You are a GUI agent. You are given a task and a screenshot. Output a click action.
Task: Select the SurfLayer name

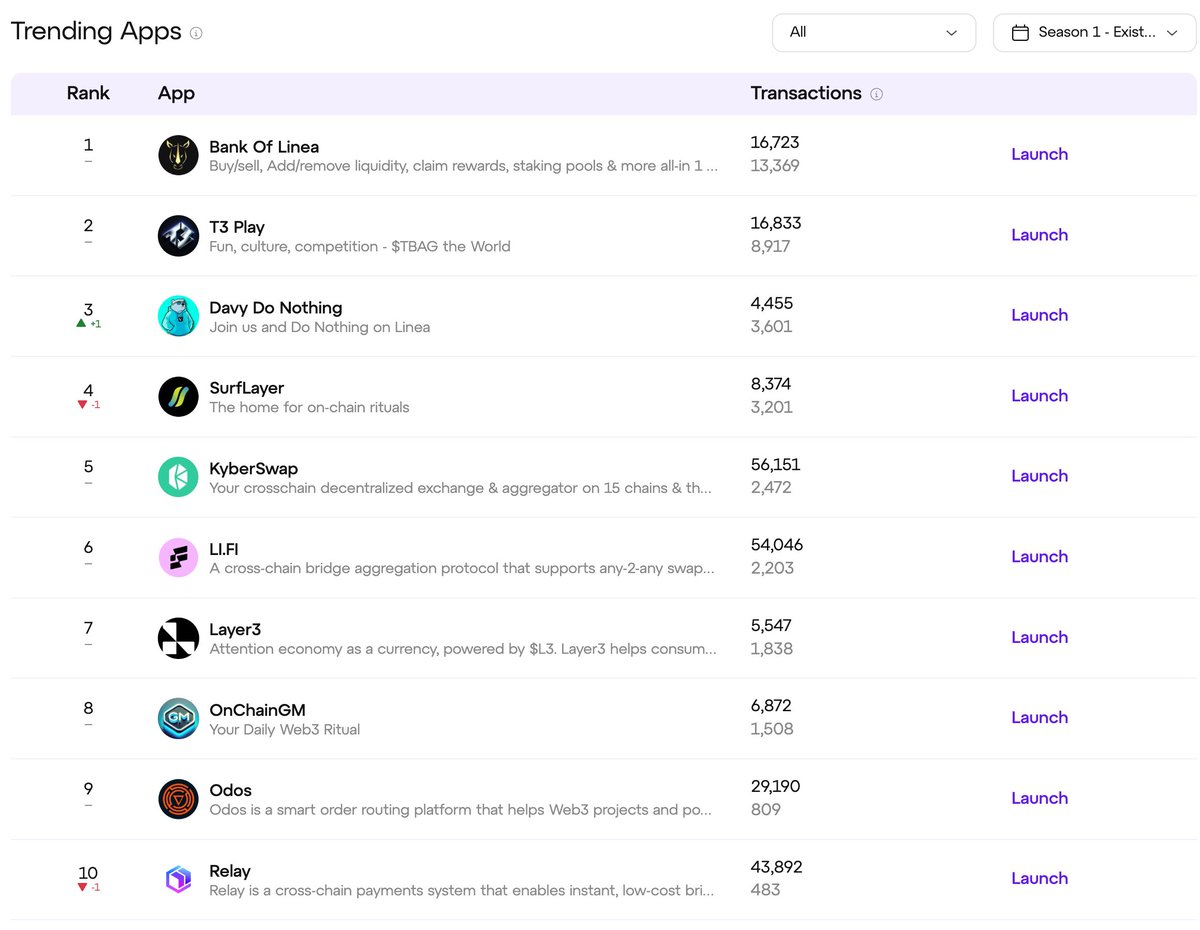247,388
